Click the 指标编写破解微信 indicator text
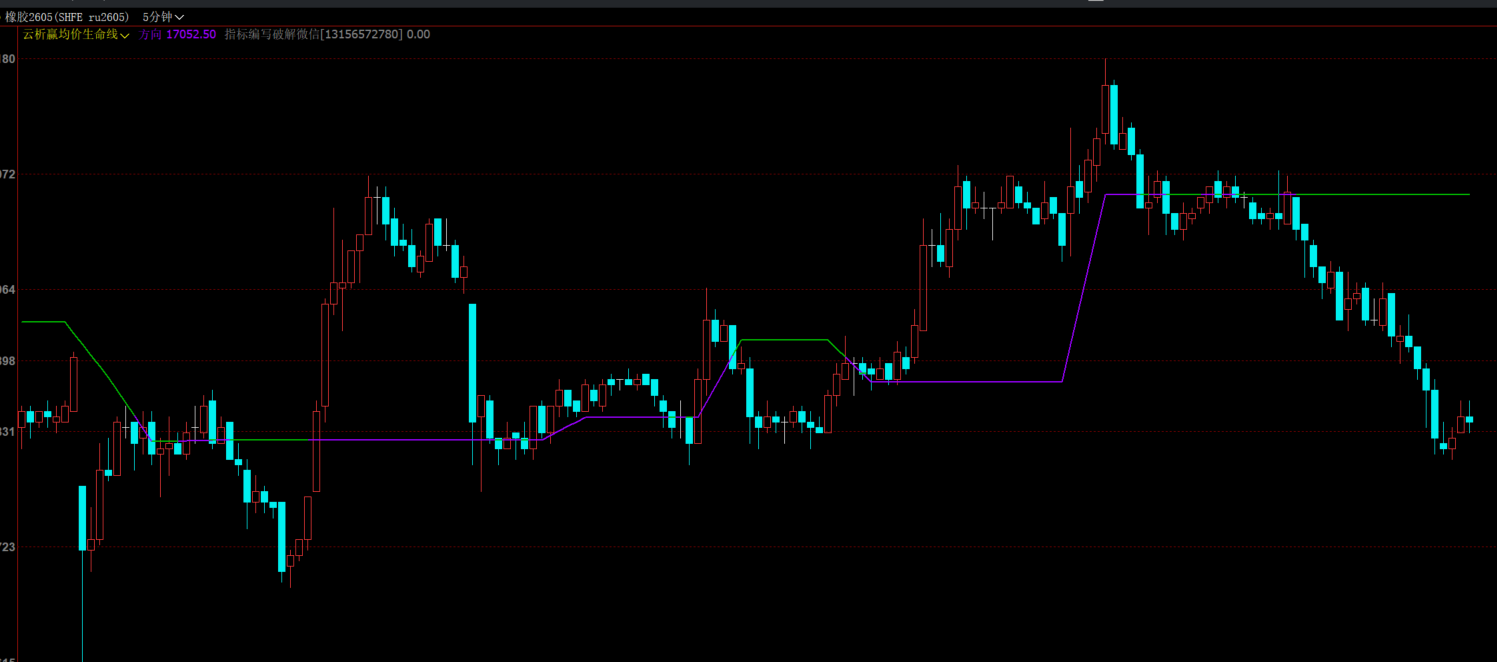Viewport: 1497px width, 662px height. coord(313,35)
